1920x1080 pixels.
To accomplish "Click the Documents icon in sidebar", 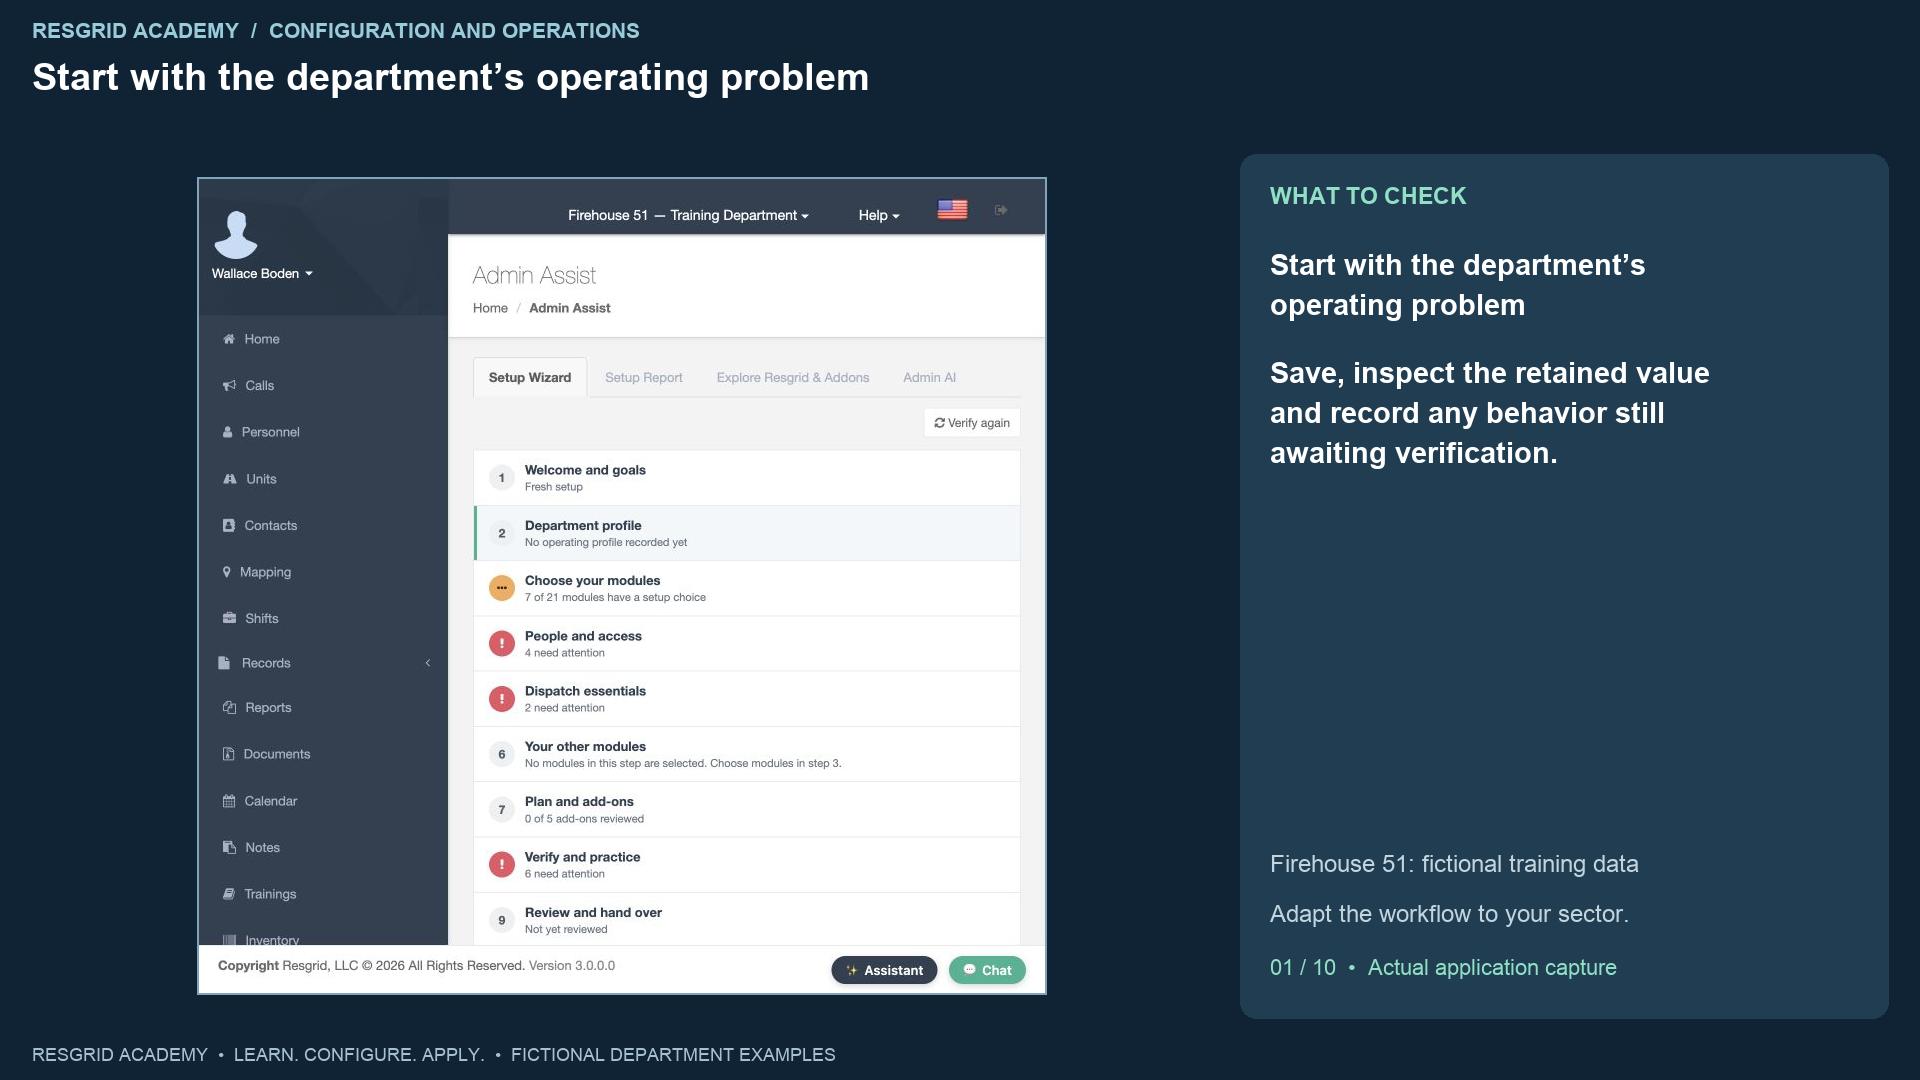I will (228, 754).
